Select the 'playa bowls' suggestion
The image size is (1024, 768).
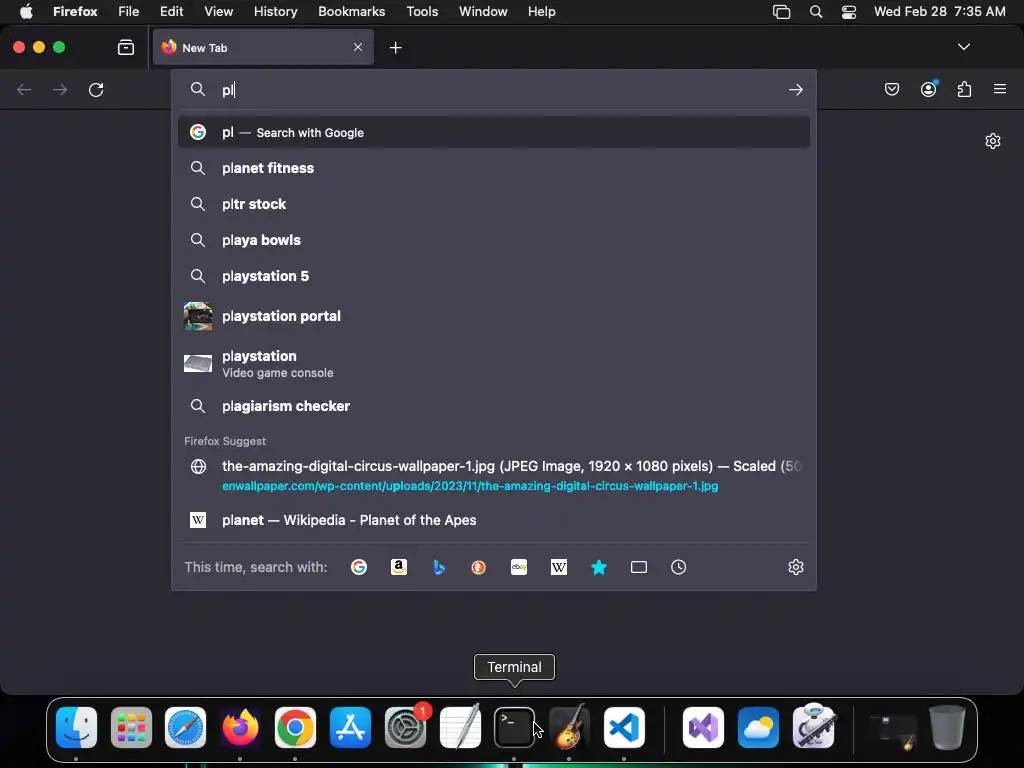[494, 240]
